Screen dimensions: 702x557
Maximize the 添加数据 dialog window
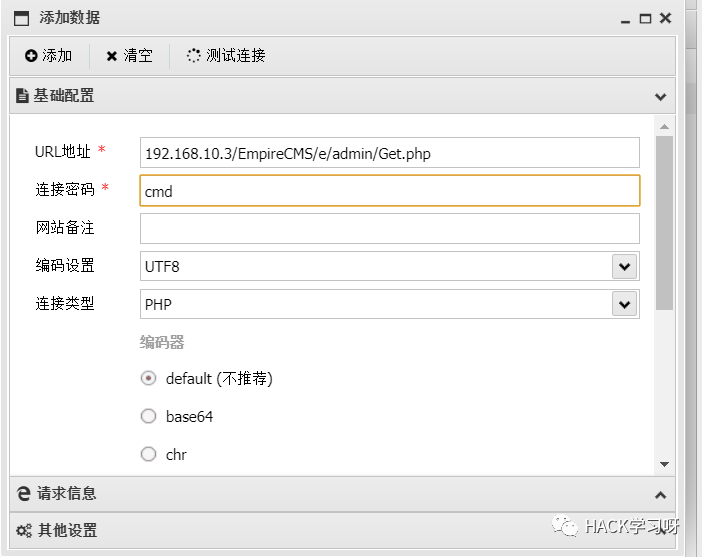(645, 19)
